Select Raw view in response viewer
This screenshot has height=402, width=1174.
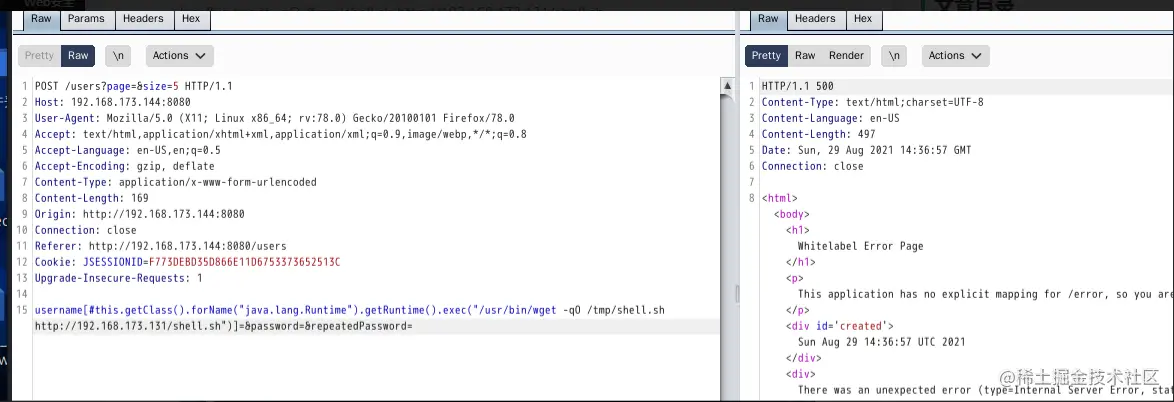click(x=805, y=55)
